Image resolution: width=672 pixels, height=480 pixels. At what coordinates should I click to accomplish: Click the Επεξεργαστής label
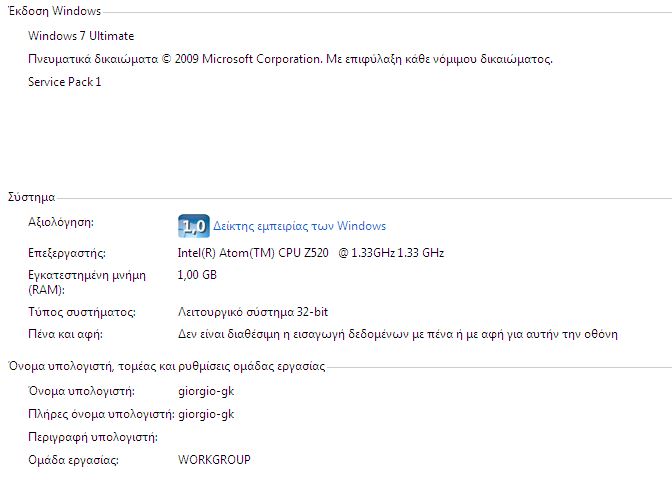[x=67, y=253]
